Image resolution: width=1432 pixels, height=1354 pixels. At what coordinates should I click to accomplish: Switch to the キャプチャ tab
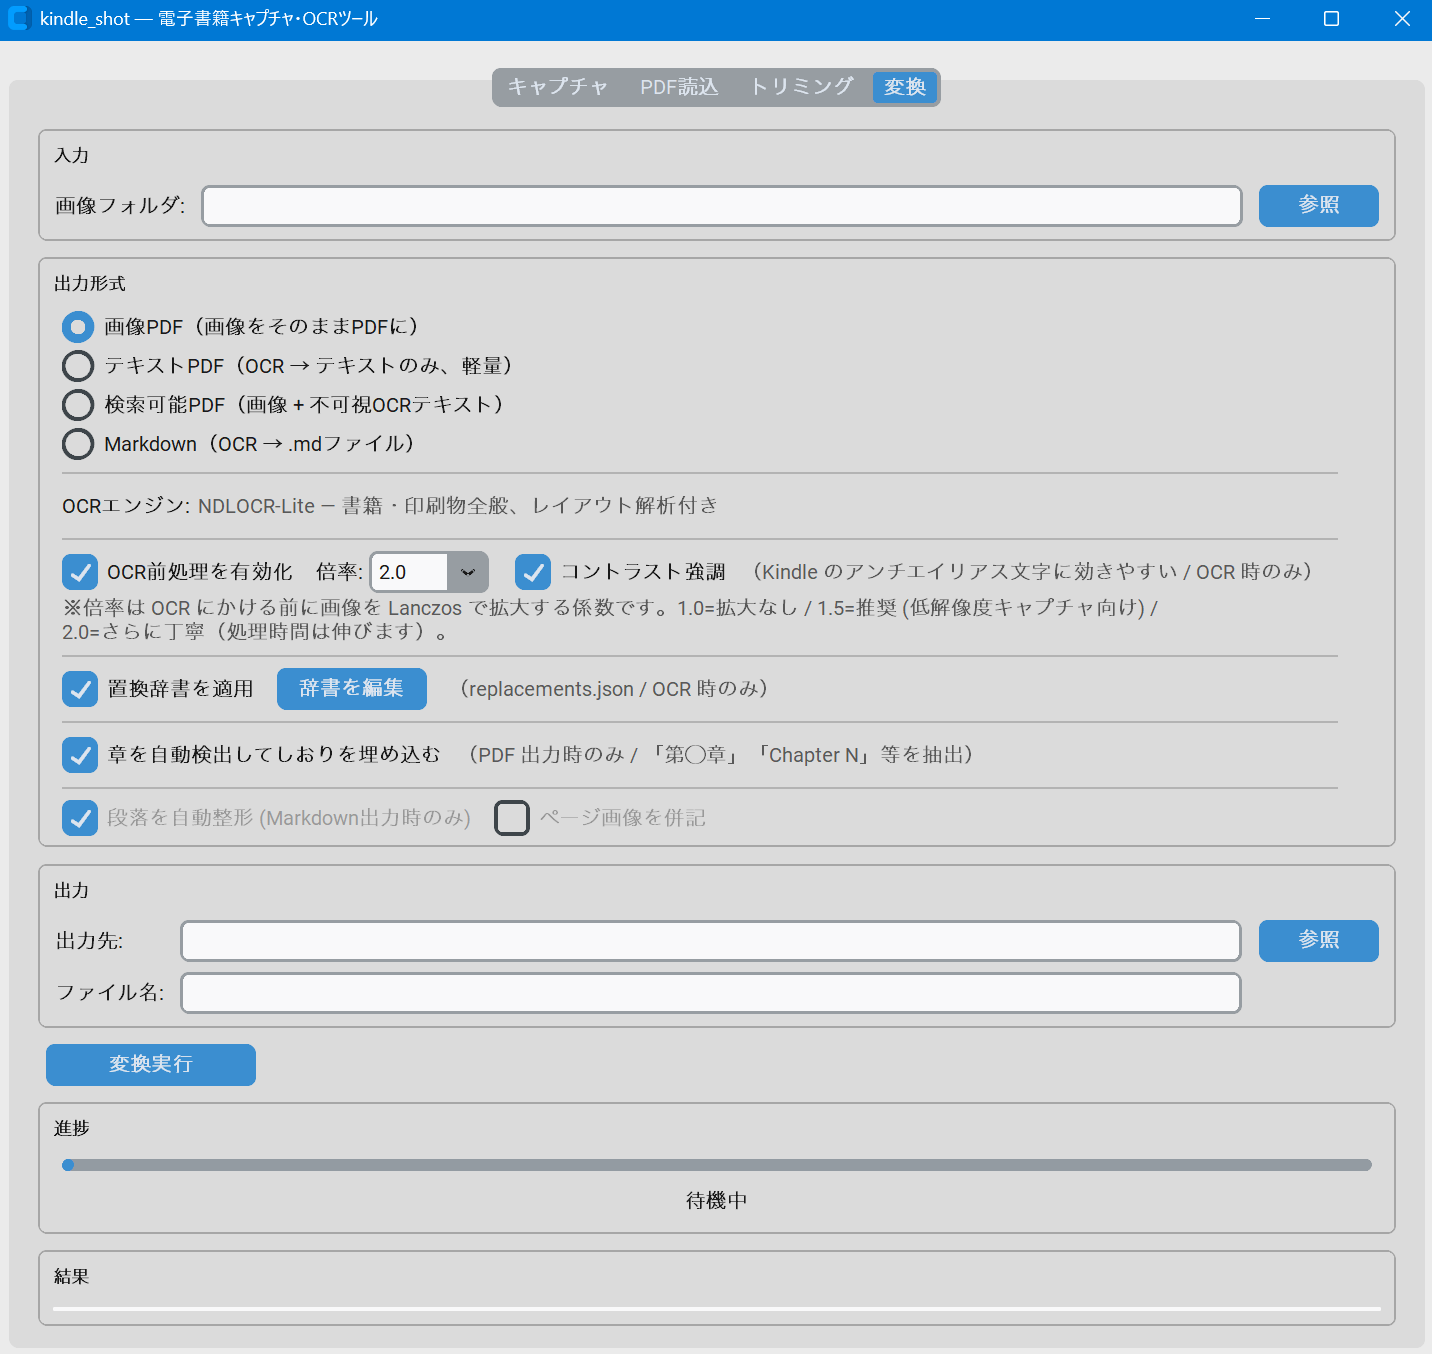tap(557, 87)
